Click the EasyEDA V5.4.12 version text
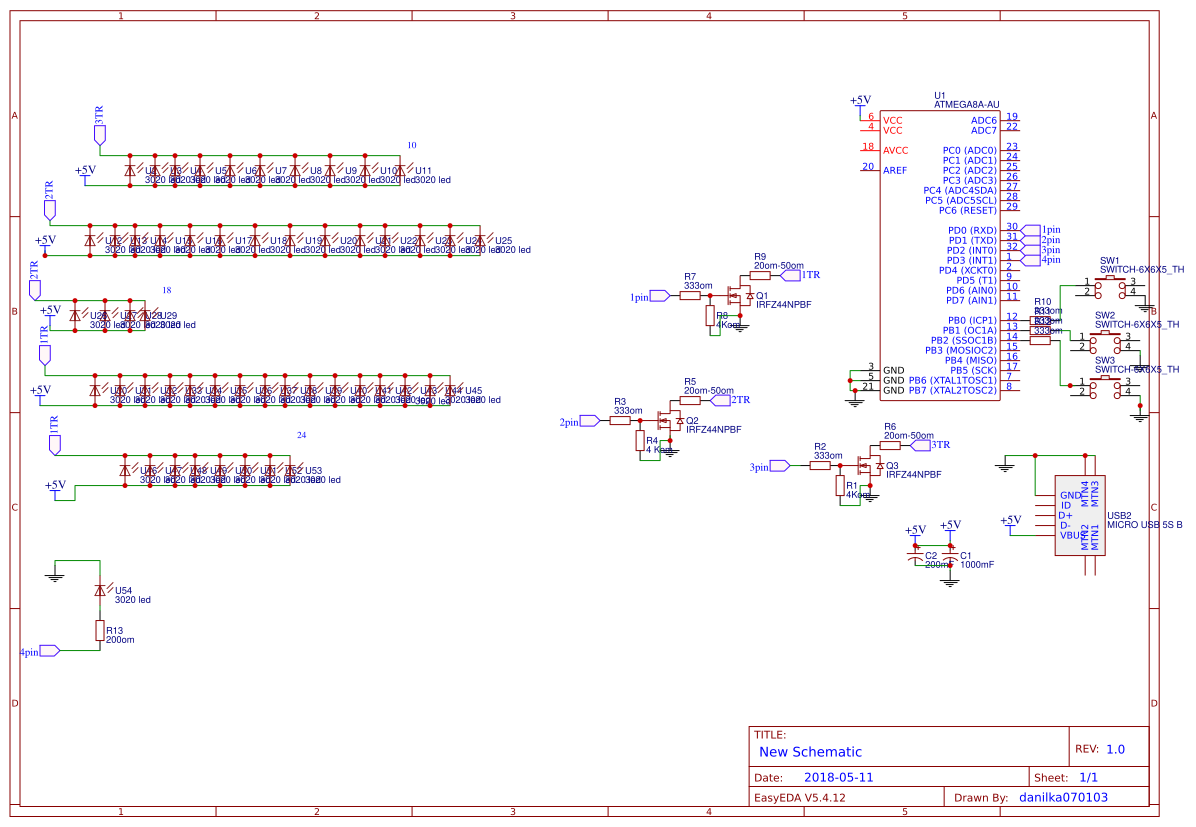The width and height of the screenshot is (1196, 827). pos(803,797)
